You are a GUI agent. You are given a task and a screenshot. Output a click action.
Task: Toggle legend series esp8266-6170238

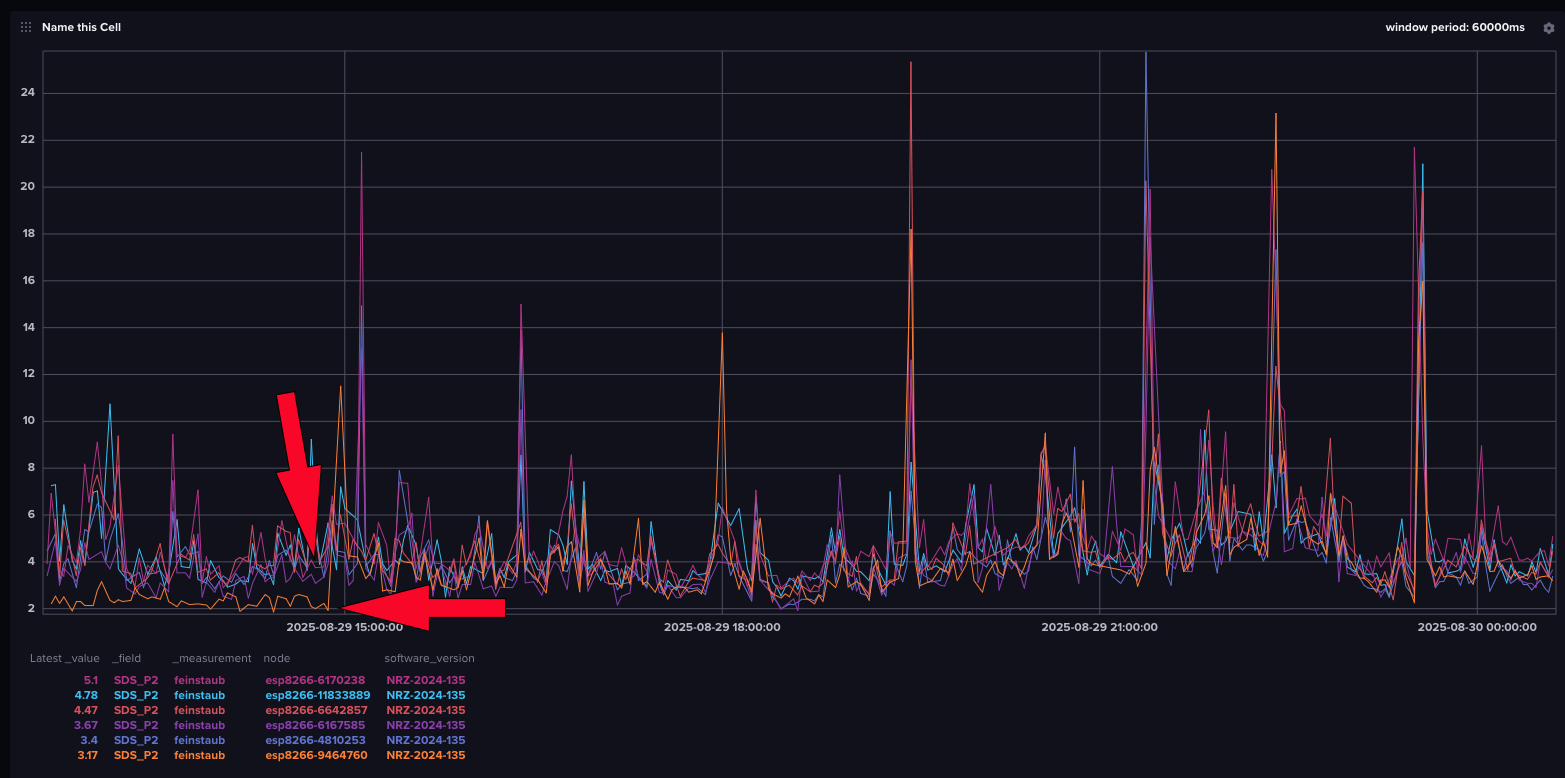click(315, 680)
